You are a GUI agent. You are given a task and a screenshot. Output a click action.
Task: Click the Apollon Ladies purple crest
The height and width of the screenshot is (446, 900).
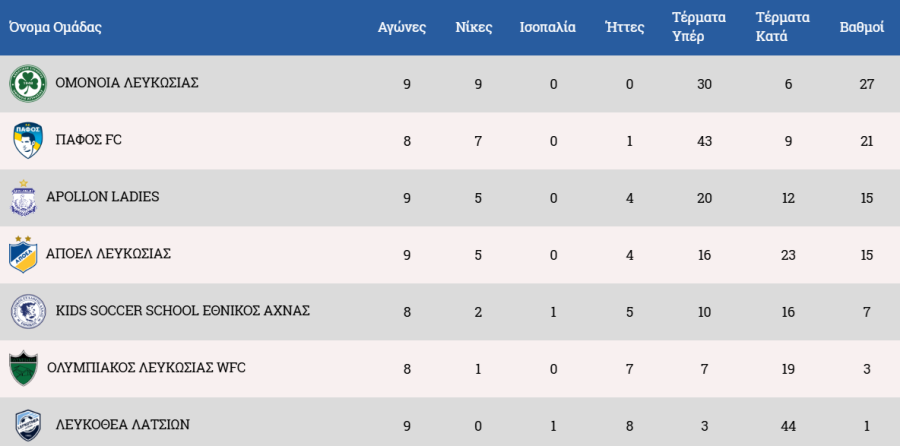coord(23,198)
